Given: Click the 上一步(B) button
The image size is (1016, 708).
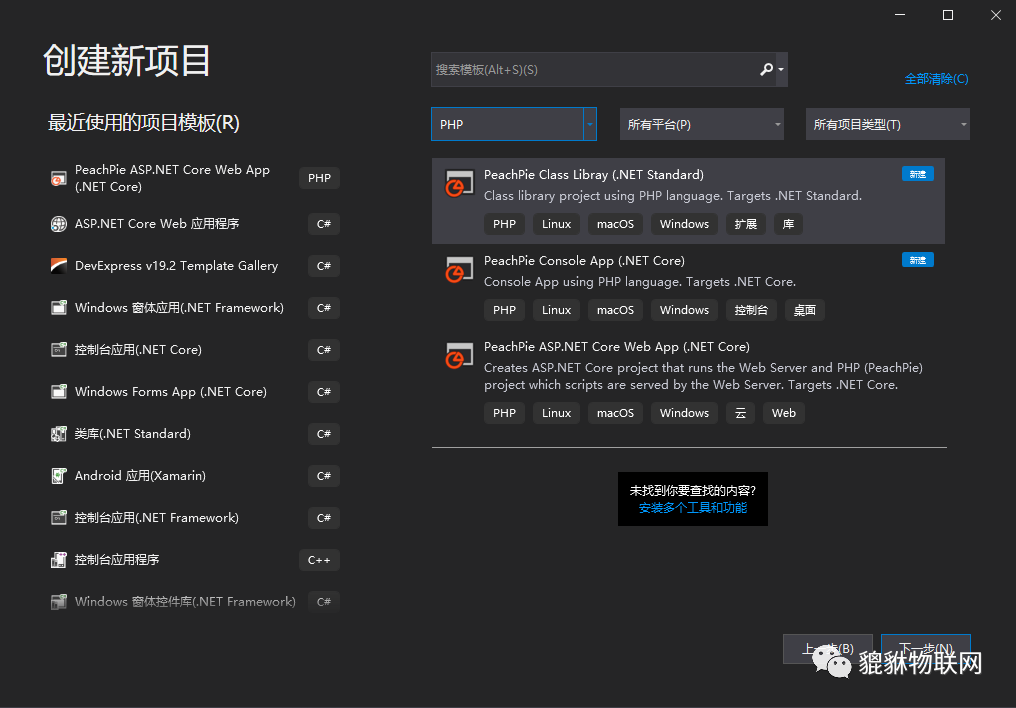Looking at the screenshot, I should point(828,649).
